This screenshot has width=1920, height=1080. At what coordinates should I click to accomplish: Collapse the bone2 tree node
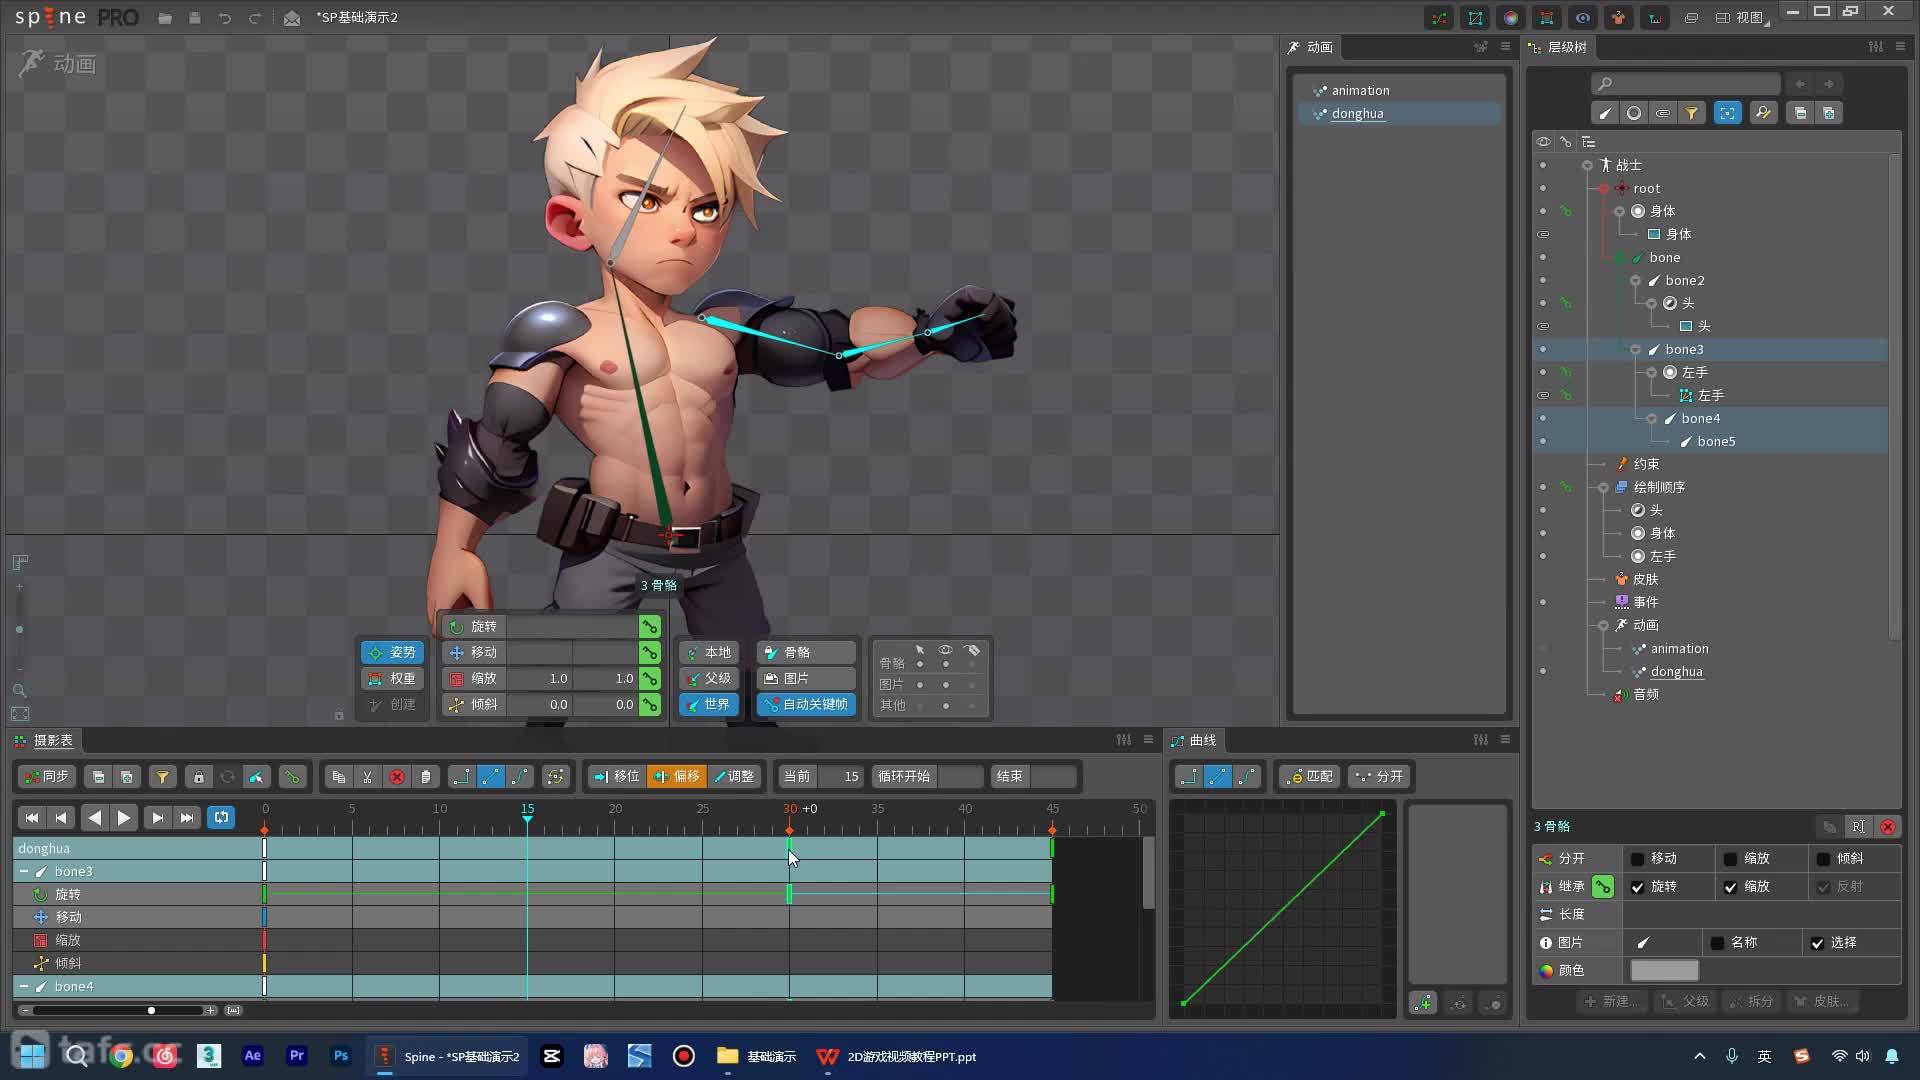(x=1636, y=280)
